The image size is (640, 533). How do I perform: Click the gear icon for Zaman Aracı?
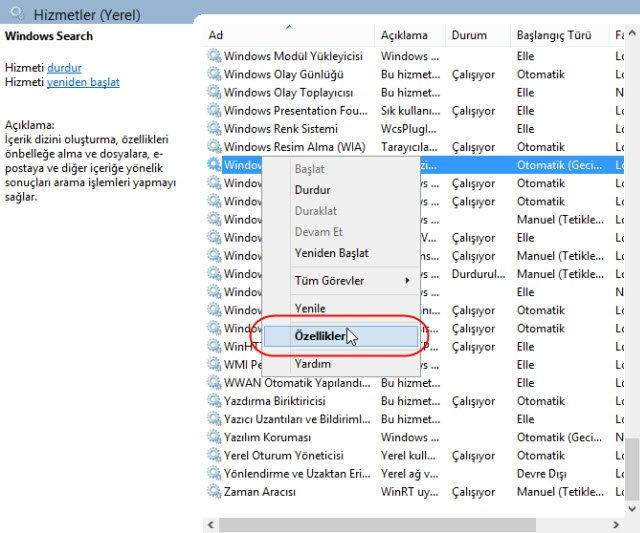[214, 491]
